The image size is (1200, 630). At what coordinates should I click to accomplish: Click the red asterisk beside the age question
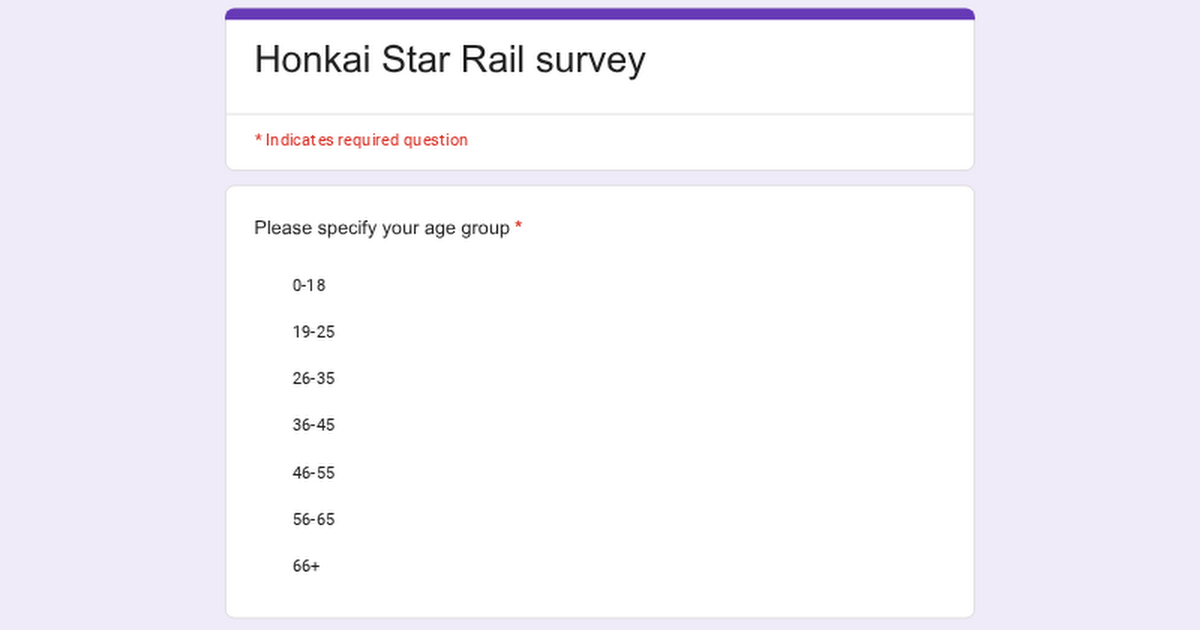click(x=518, y=228)
